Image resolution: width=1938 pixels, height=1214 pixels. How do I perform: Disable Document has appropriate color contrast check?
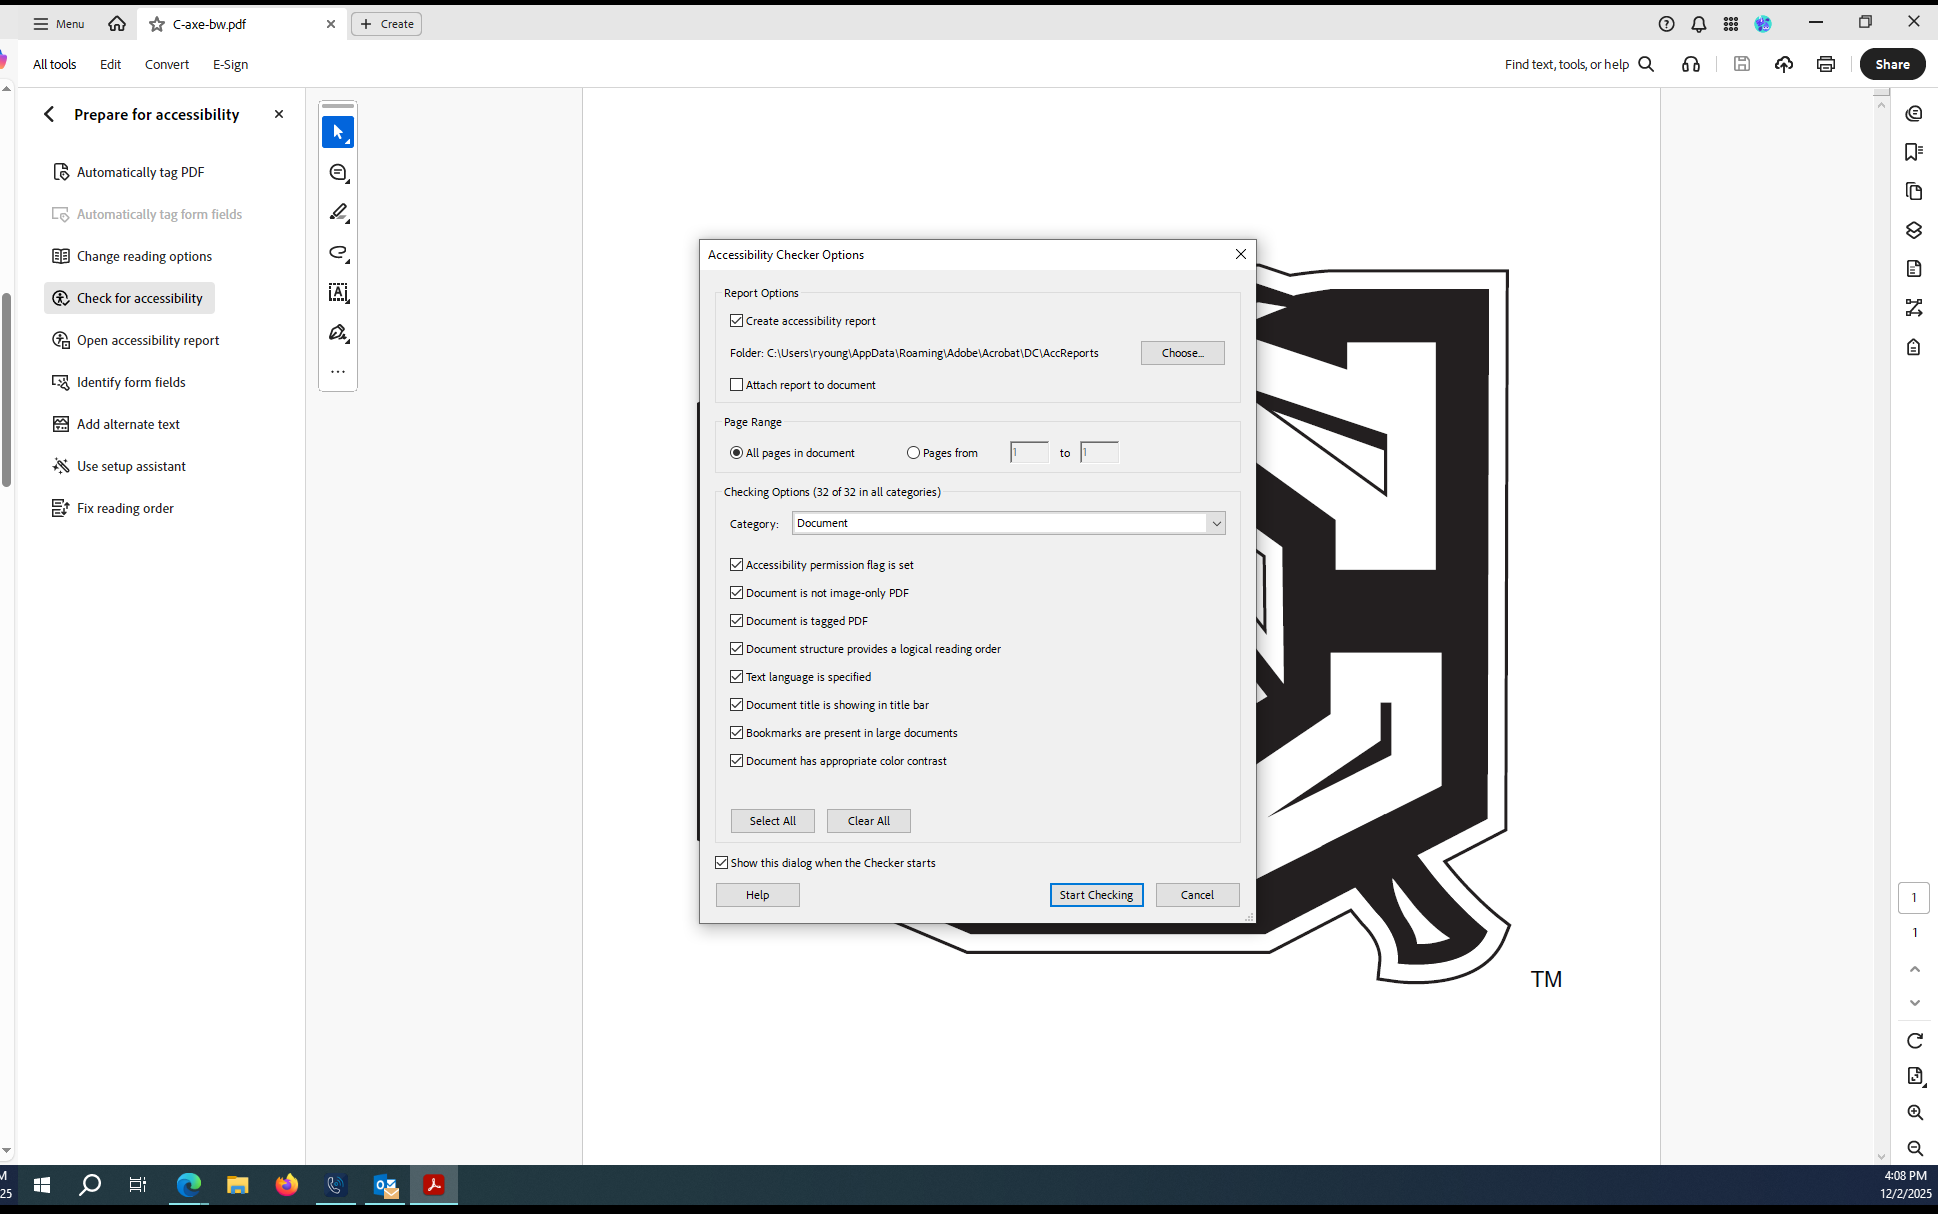(x=737, y=760)
